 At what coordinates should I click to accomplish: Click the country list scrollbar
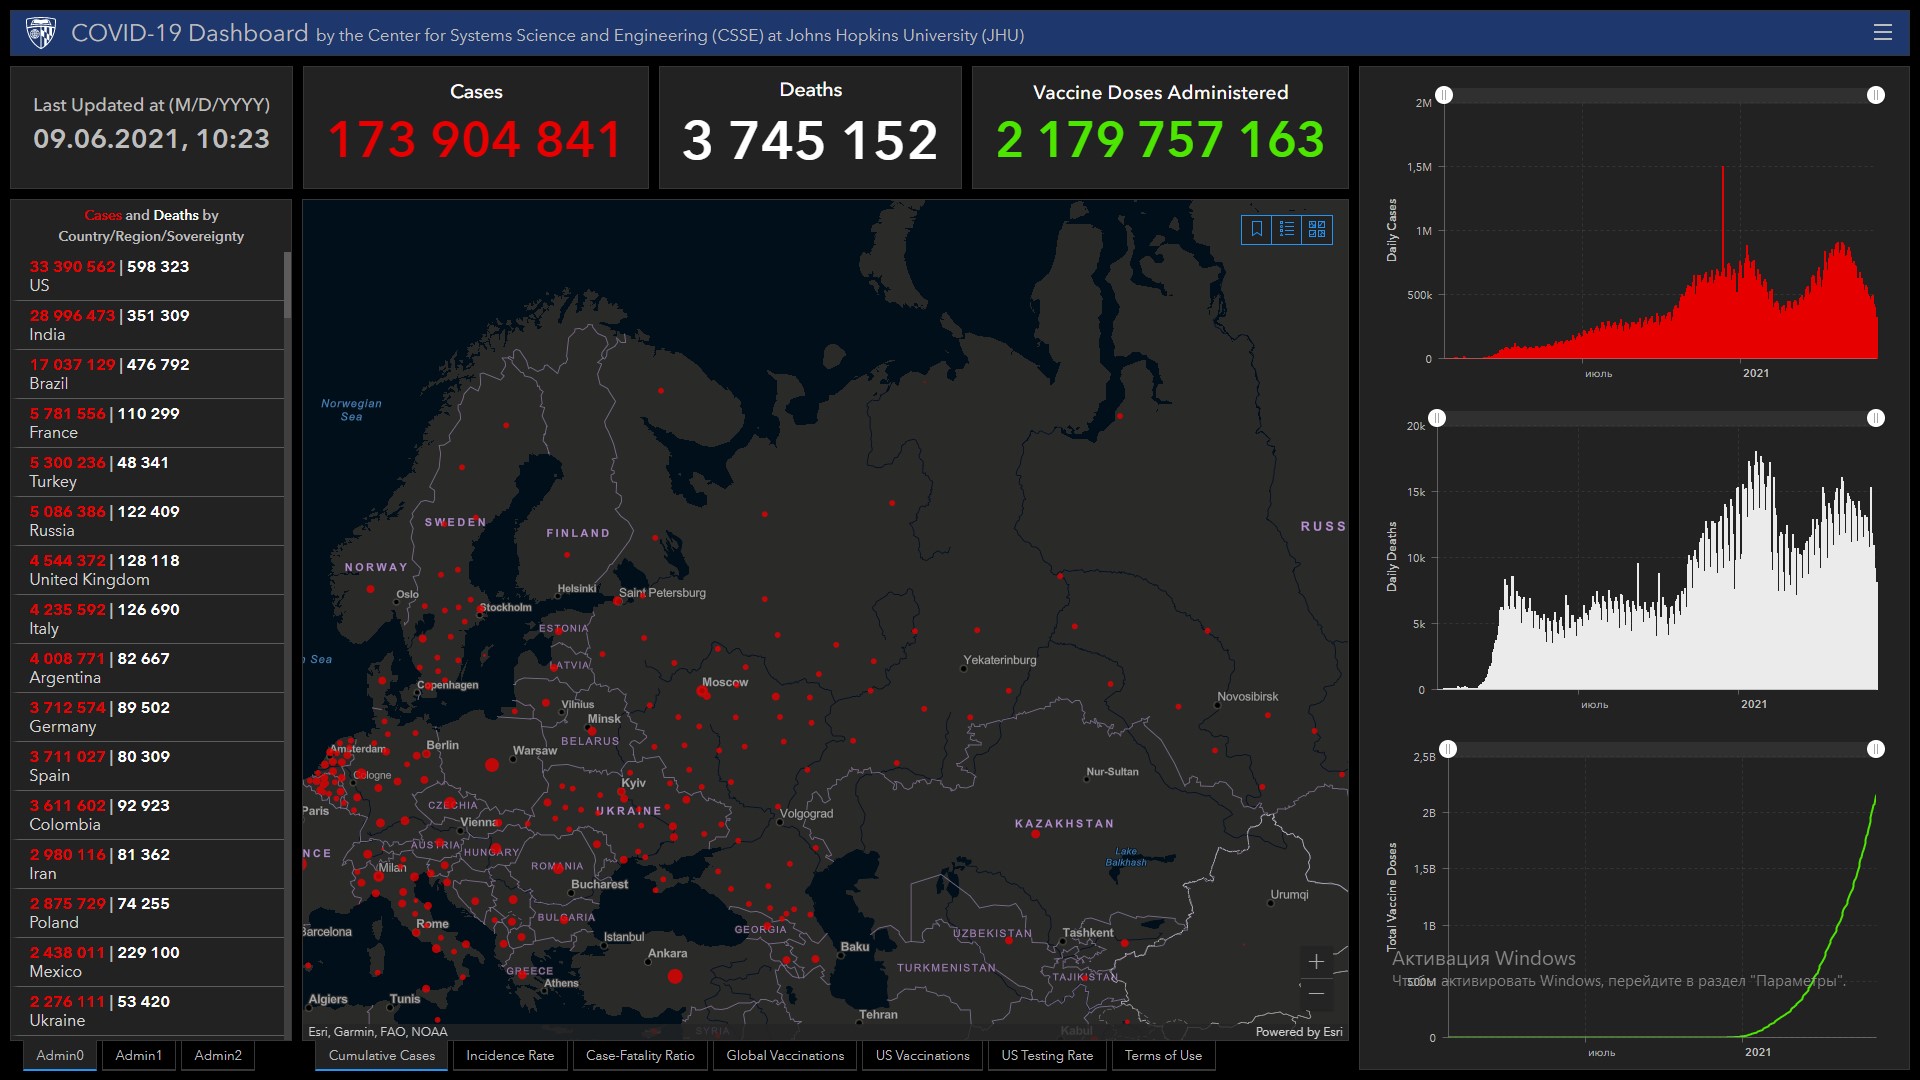coord(288,285)
